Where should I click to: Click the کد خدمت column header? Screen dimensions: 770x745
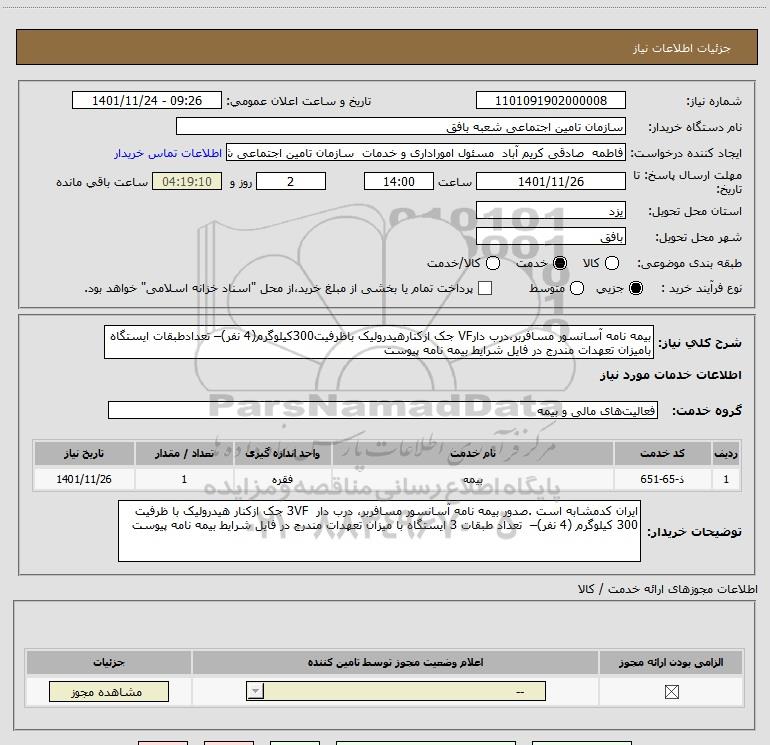tap(662, 453)
